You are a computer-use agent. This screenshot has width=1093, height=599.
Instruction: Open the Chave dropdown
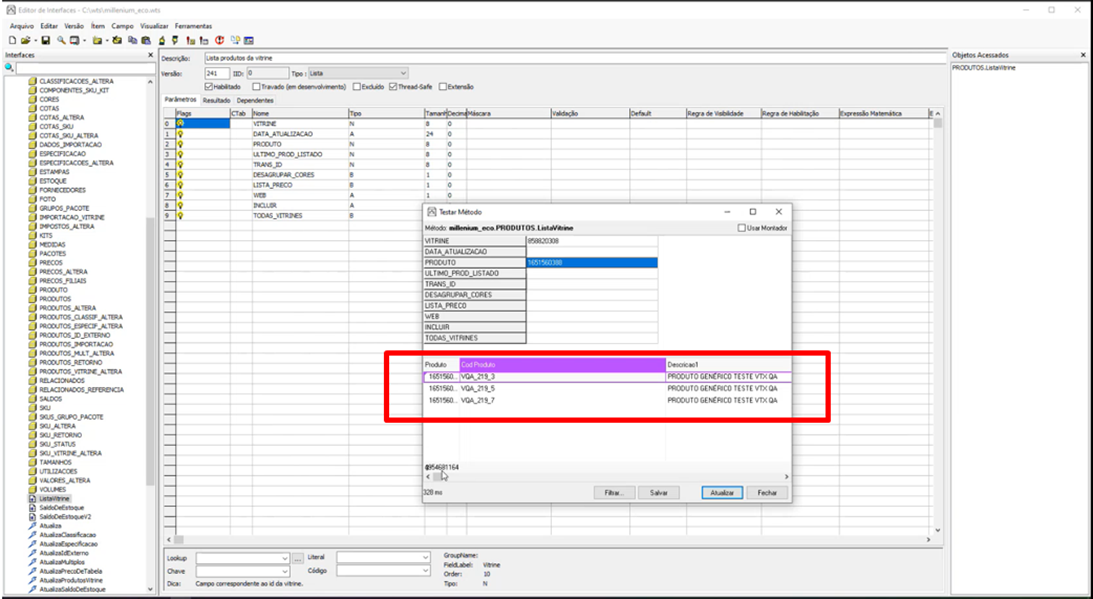click(243, 571)
